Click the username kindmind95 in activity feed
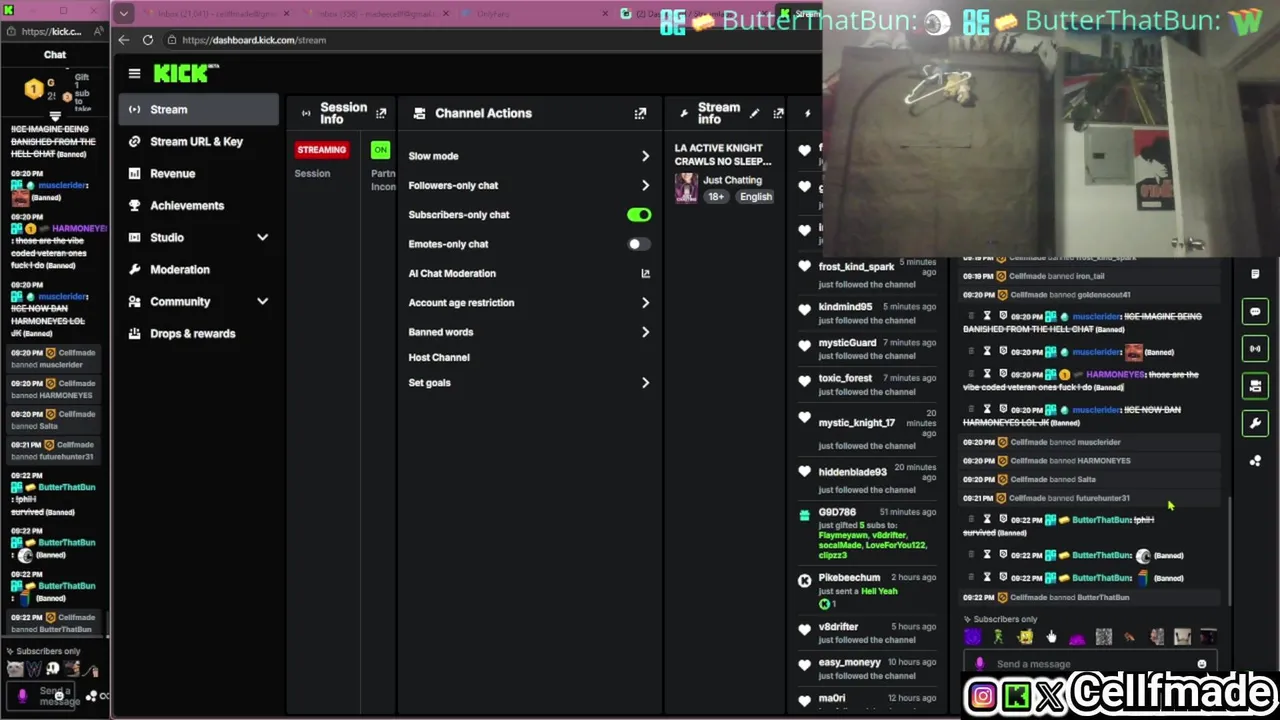1280x720 pixels. click(x=845, y=307)
